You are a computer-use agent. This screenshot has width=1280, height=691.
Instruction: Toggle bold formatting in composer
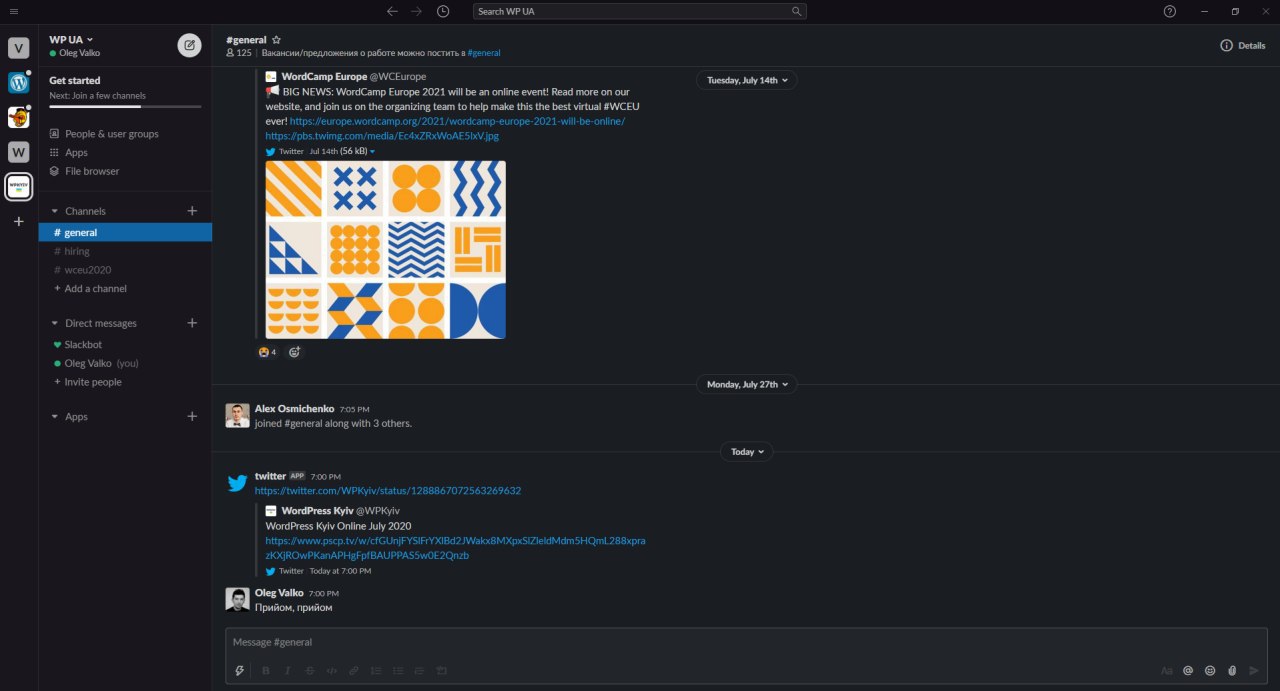[265, 670]
